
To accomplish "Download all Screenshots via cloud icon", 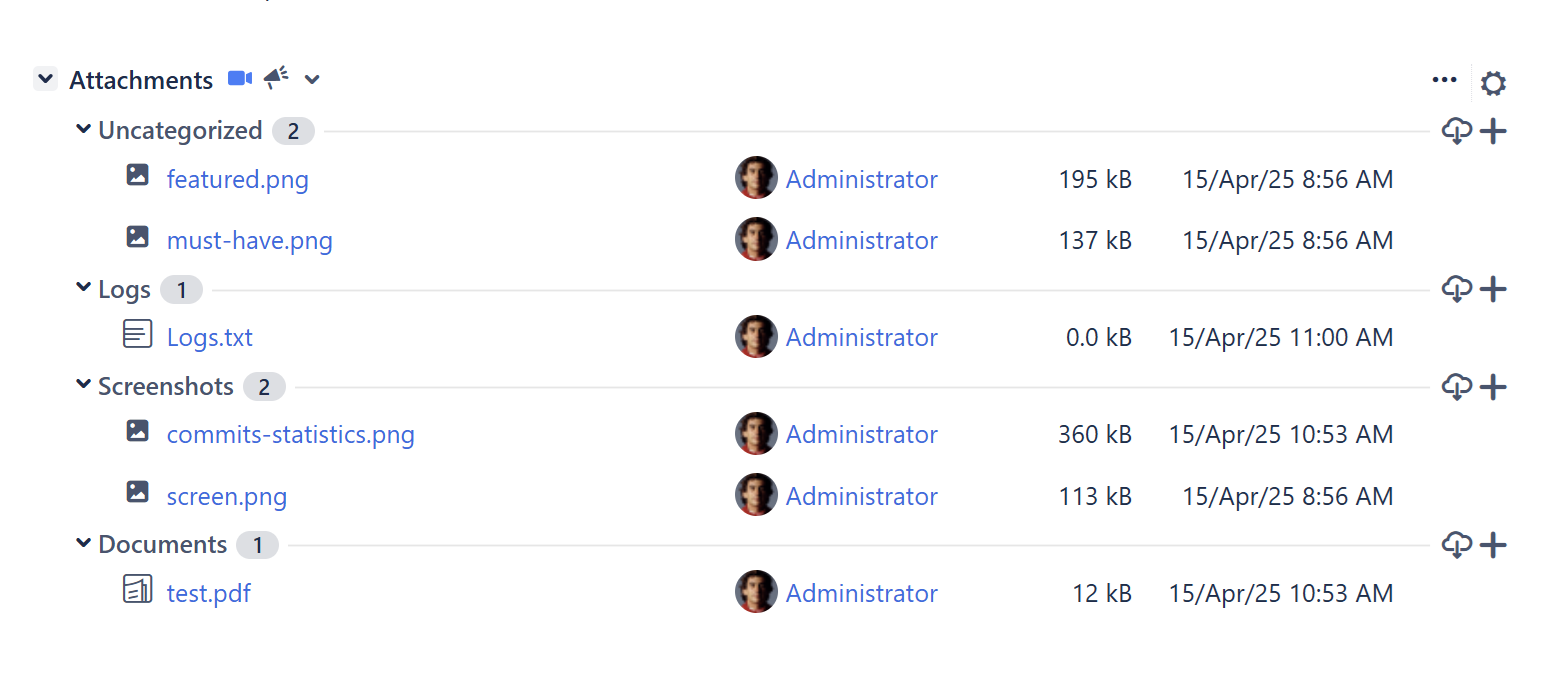I will tap(1457, 387).
